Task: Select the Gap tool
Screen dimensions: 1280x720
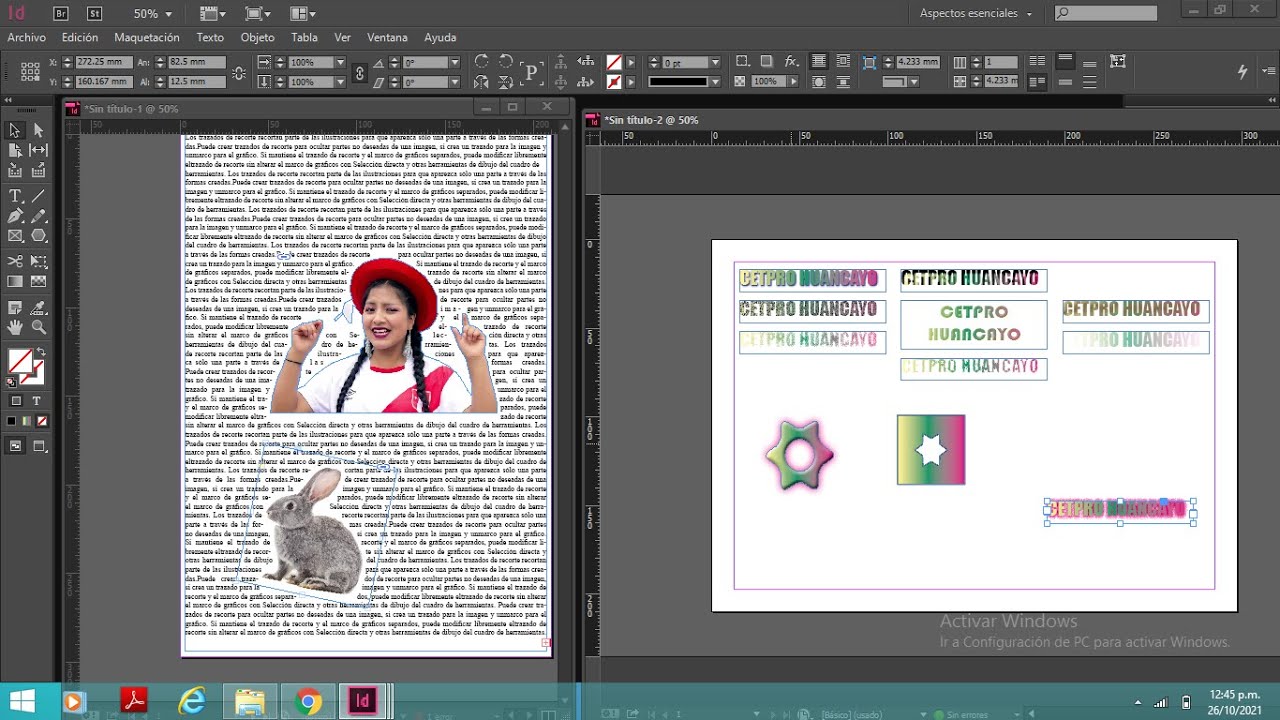Action: [x=39, y=150]
